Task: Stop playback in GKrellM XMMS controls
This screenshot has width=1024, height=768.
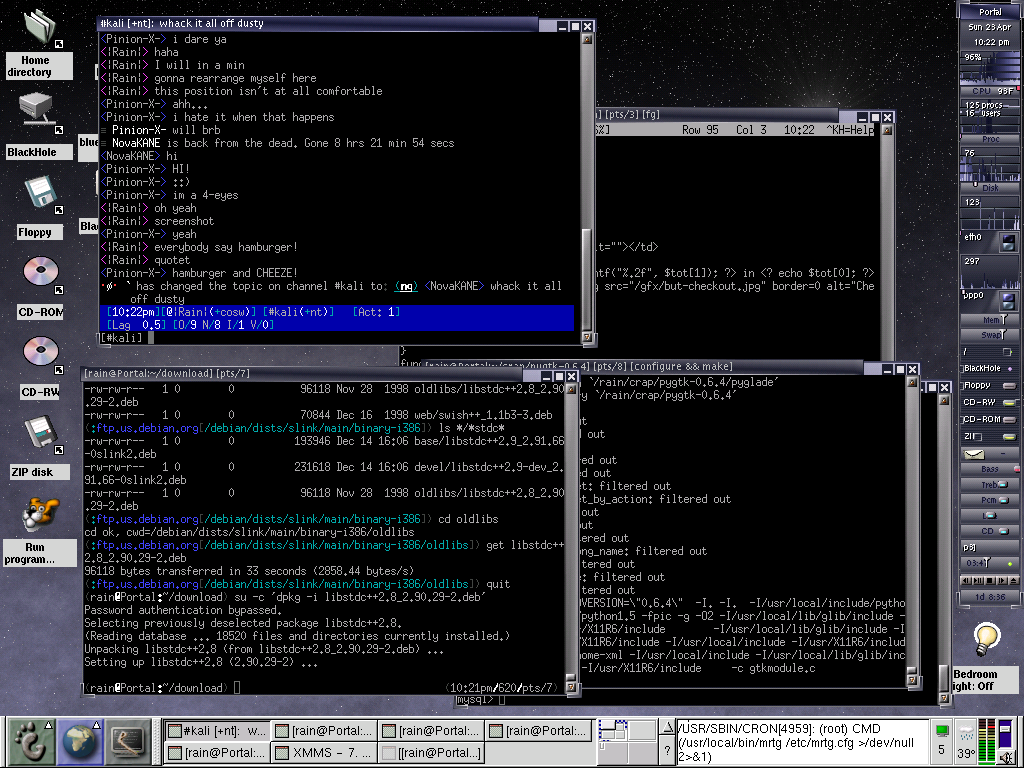Action: click(x=990, y=580)
